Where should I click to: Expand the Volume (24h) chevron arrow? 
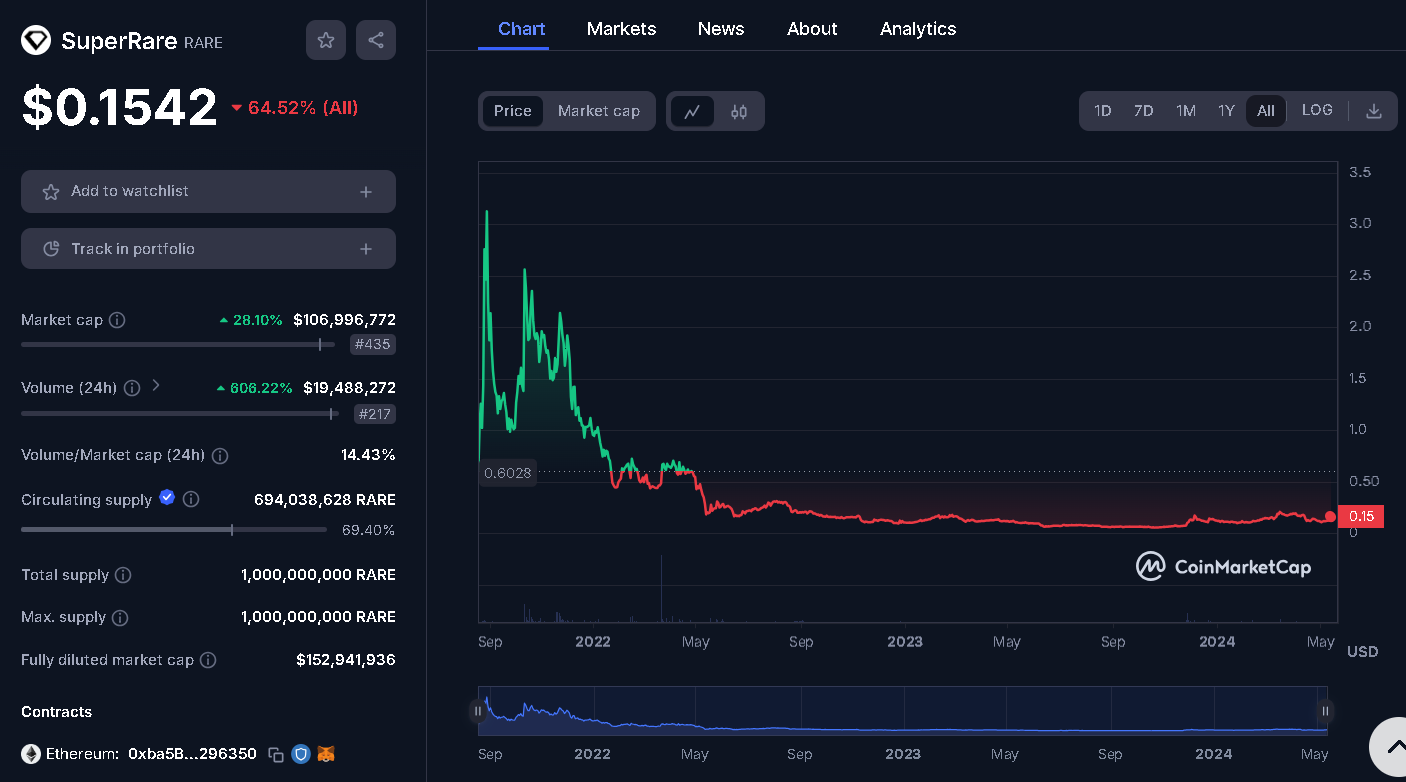[x=156, y=386]
